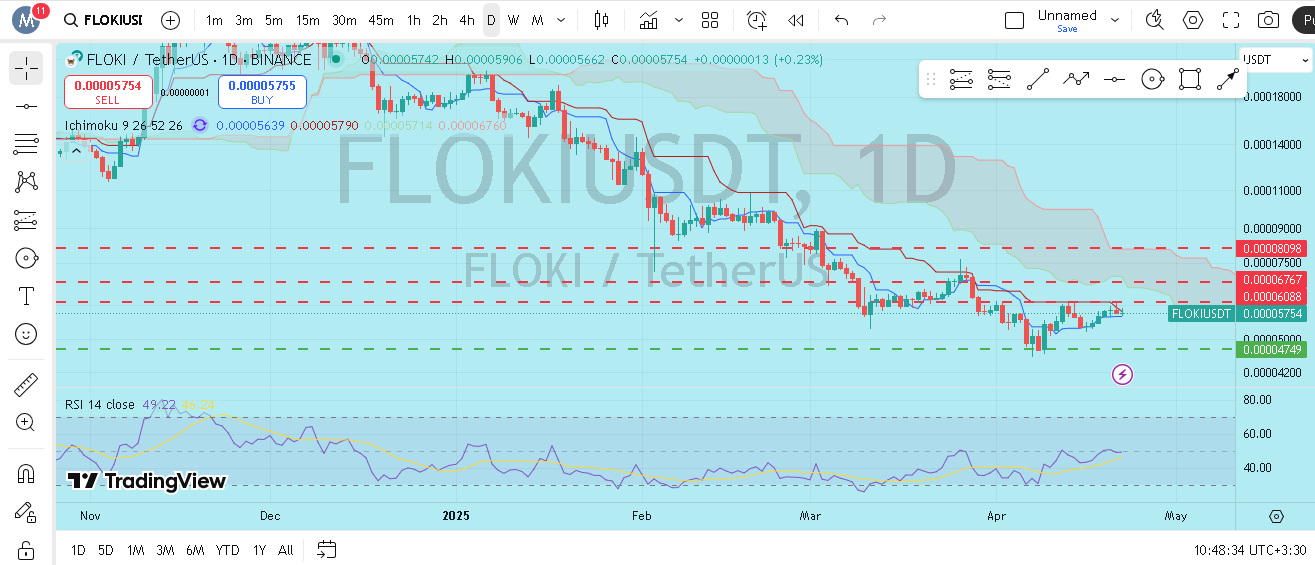Redo the chart action
The width and height of the screenshot is (1315, 565).
tap(879, 20)
